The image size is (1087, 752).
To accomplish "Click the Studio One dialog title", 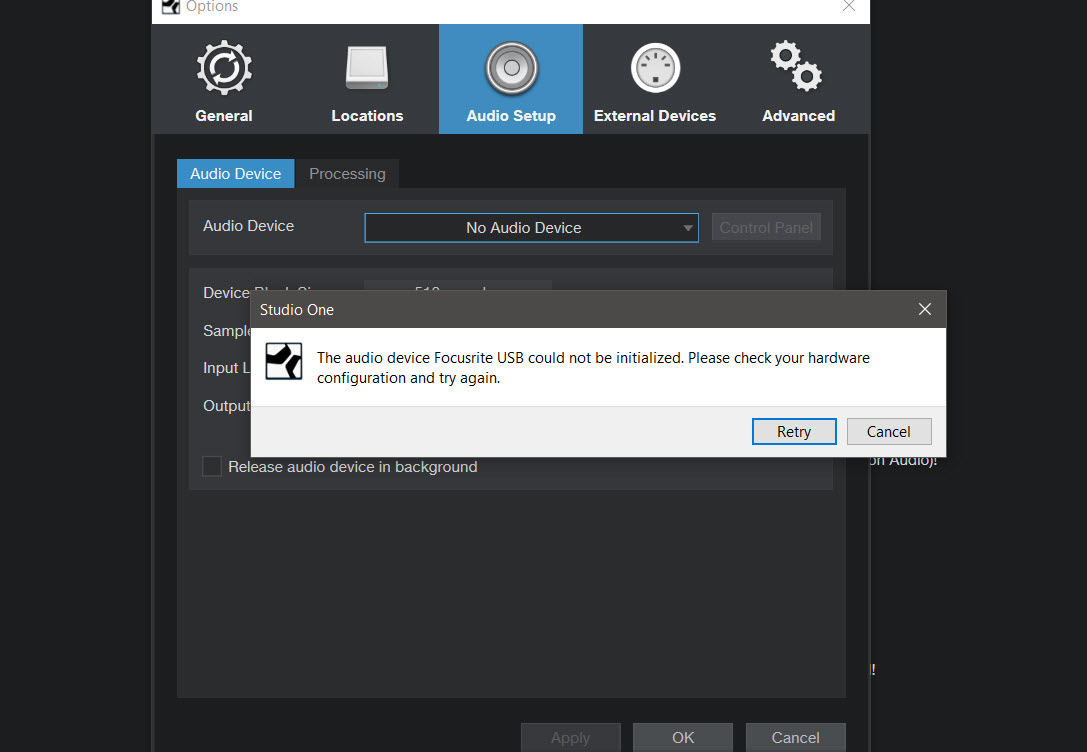I will [297, 310].
